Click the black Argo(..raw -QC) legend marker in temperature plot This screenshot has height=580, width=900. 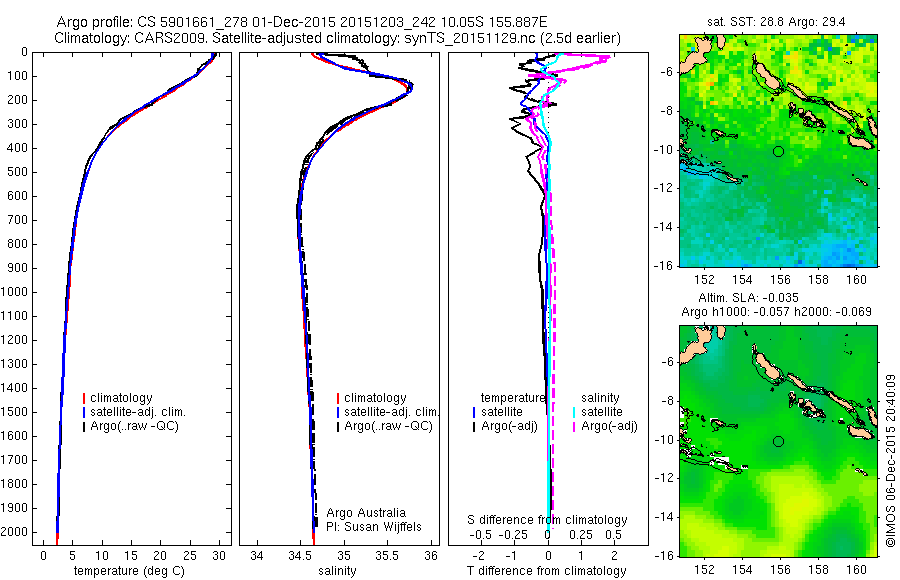tap(84, 426)
